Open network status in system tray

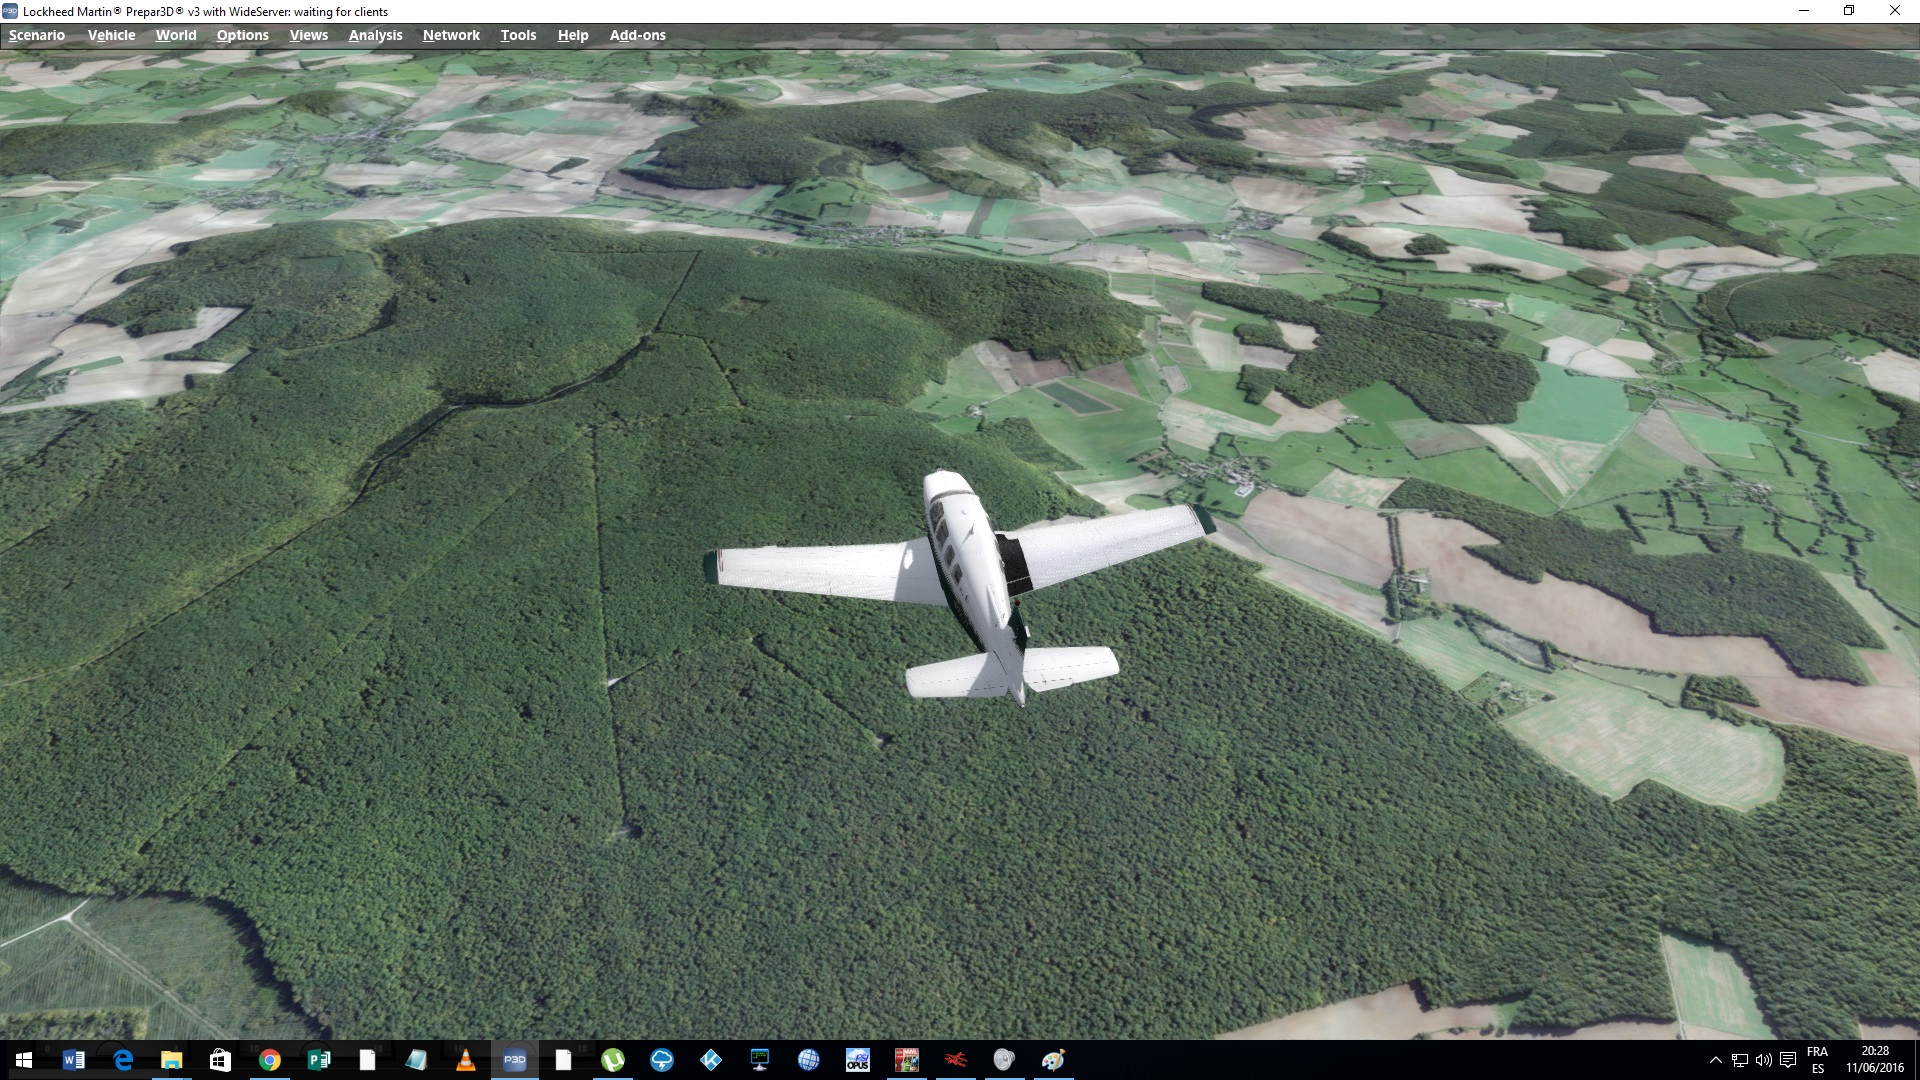1740,1060
